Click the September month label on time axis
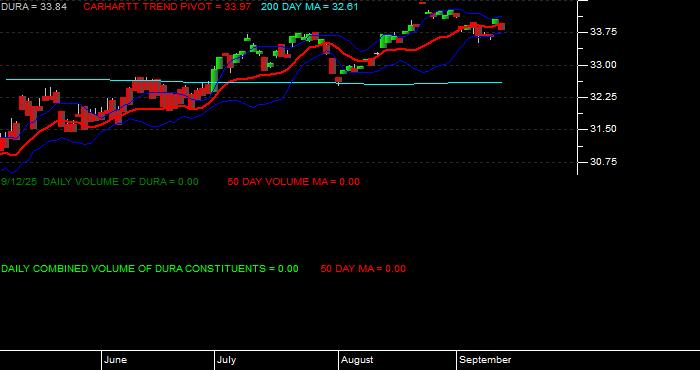700x370 pixels. point(485,360)
